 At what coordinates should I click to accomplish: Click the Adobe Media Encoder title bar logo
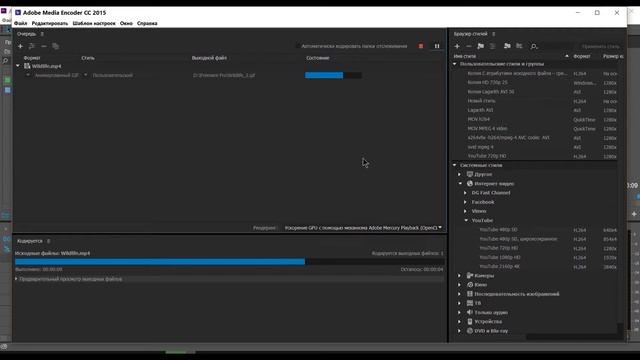click(x=18, y=13)
